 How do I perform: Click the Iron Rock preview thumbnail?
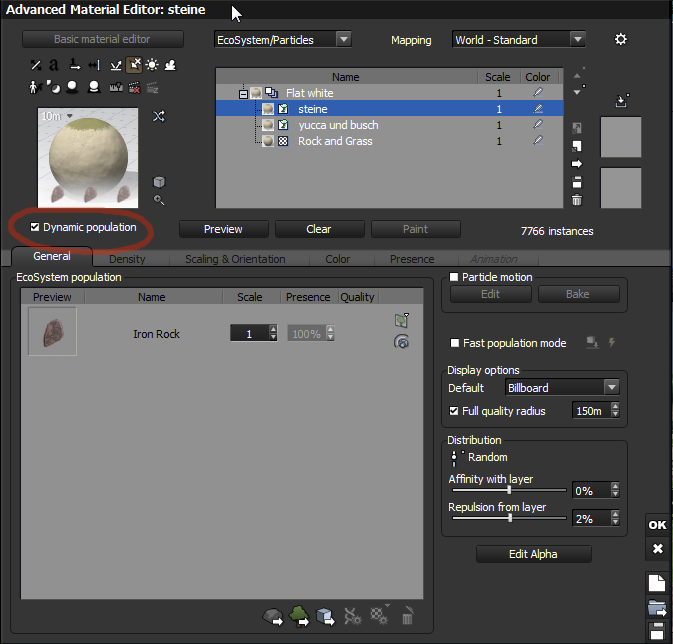coord(52,331)
